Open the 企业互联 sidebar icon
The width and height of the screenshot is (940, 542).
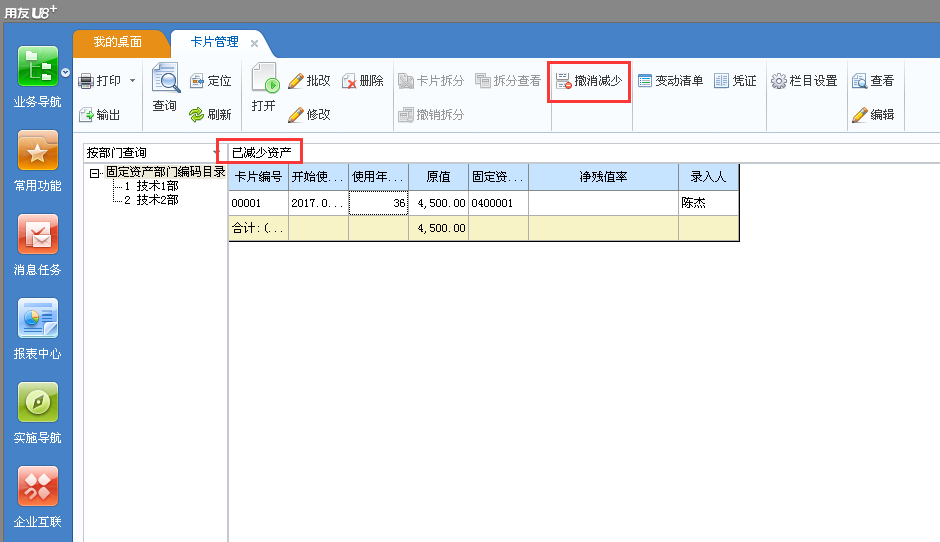38,486
